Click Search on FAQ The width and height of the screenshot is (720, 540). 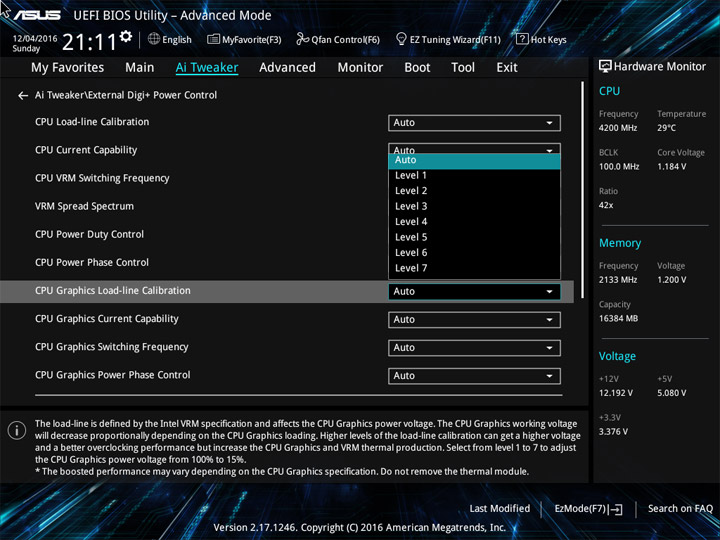point(680,508)
